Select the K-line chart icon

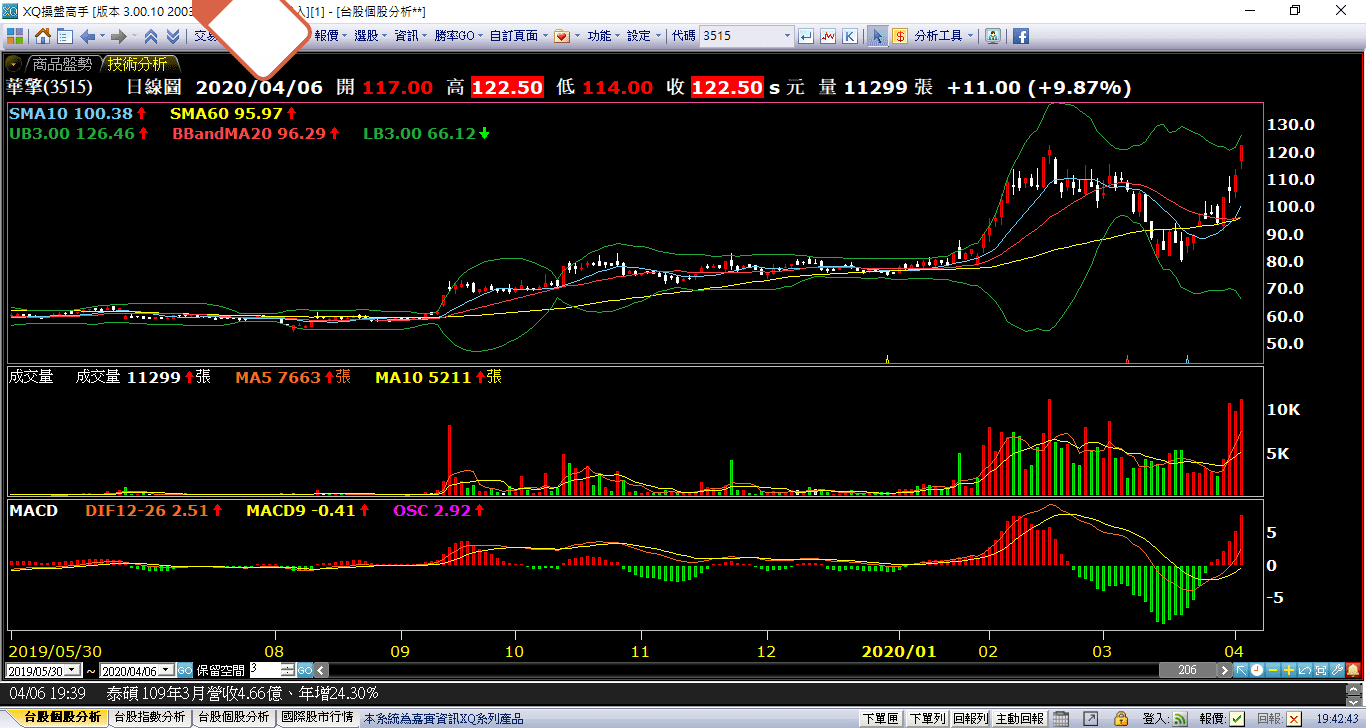pos(849,36)
